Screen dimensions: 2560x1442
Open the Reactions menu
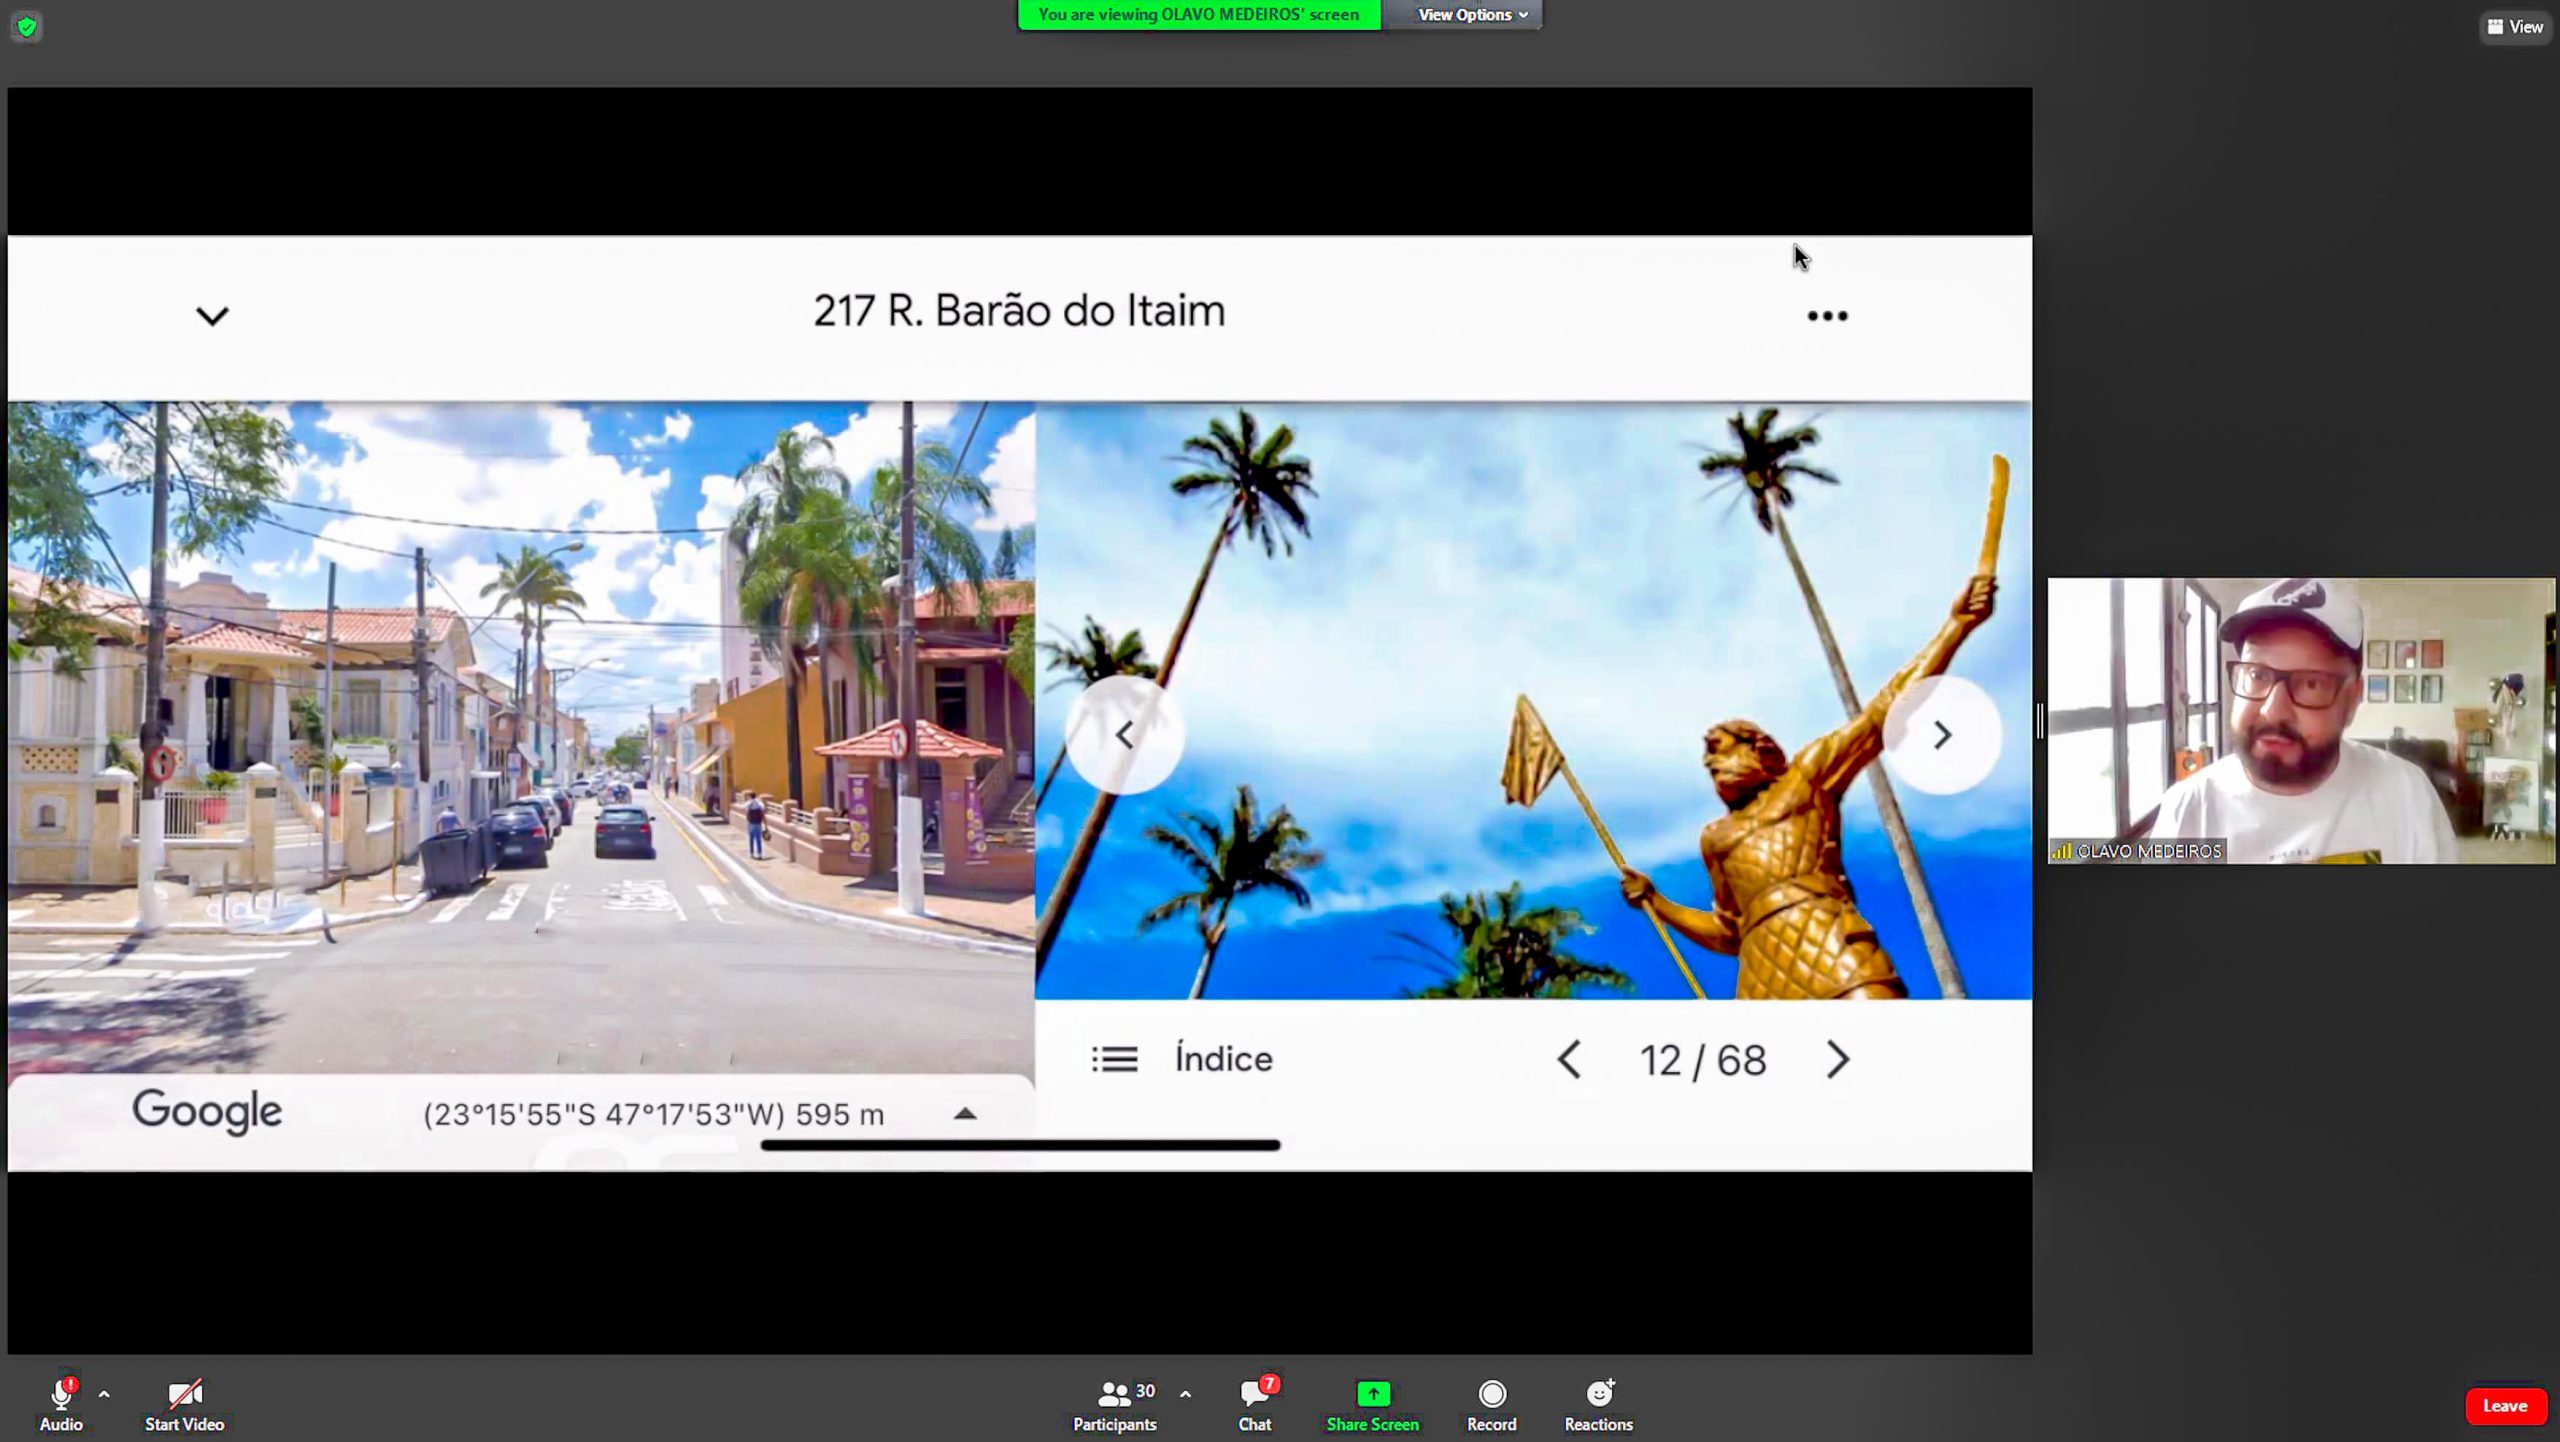tap(1598, 1395)
